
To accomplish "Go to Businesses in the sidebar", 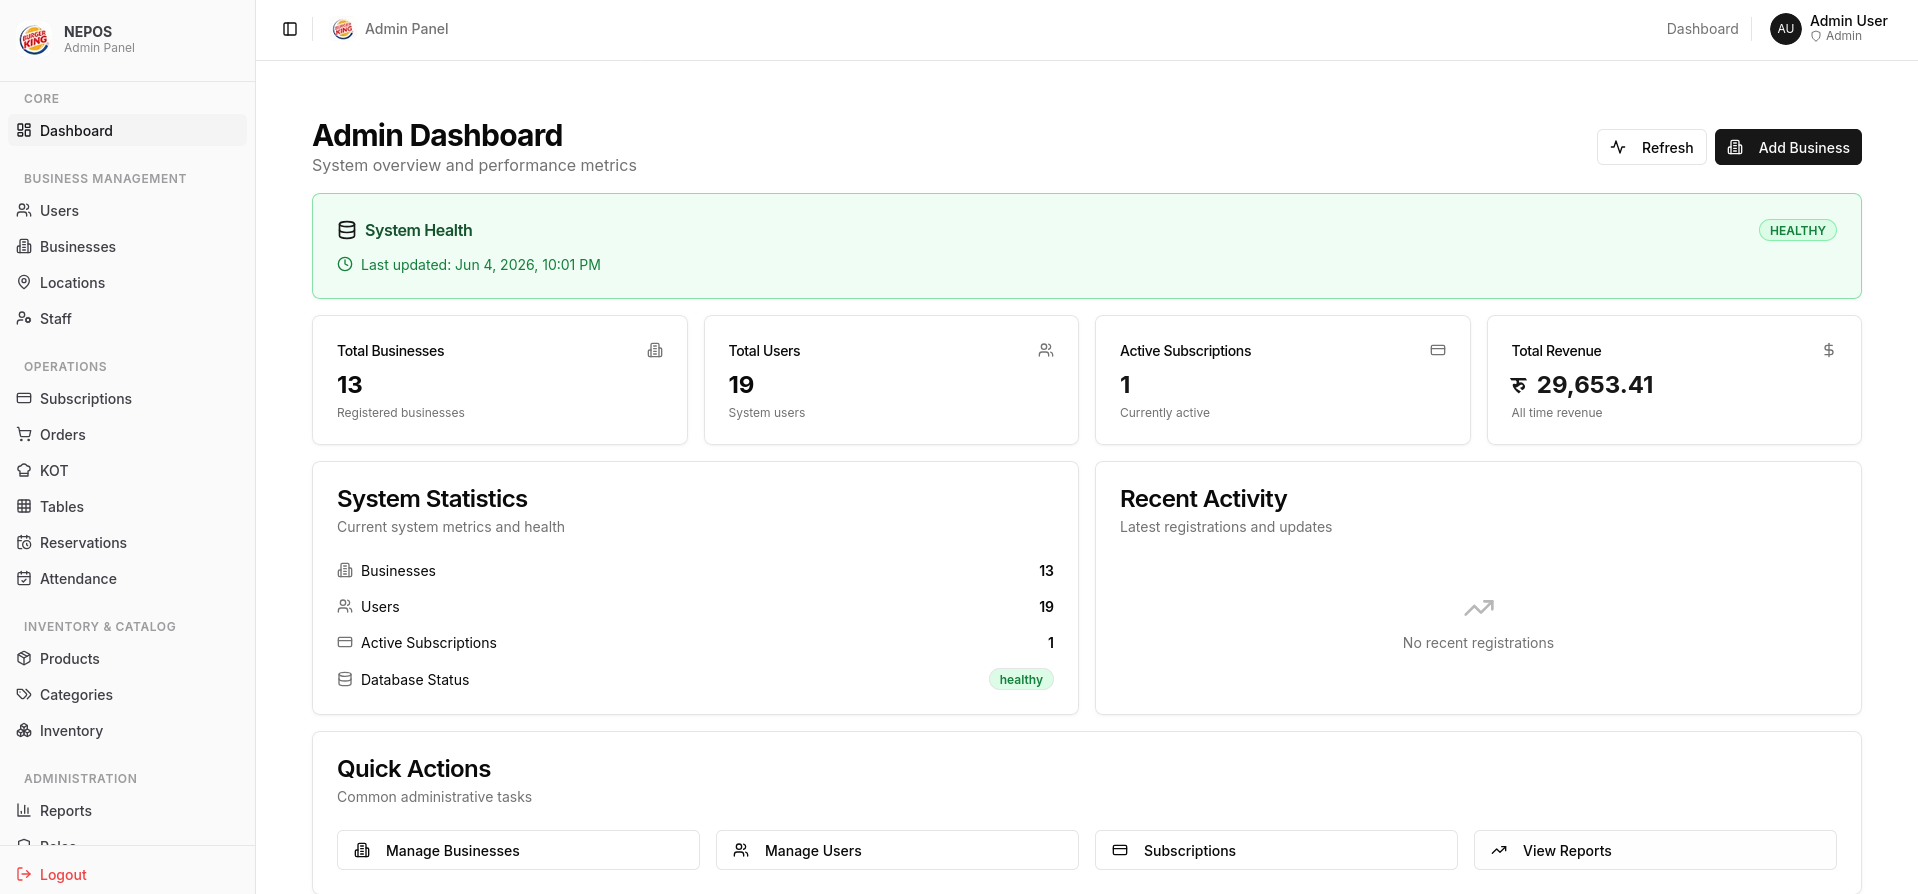I will click(x=127, y=246).
